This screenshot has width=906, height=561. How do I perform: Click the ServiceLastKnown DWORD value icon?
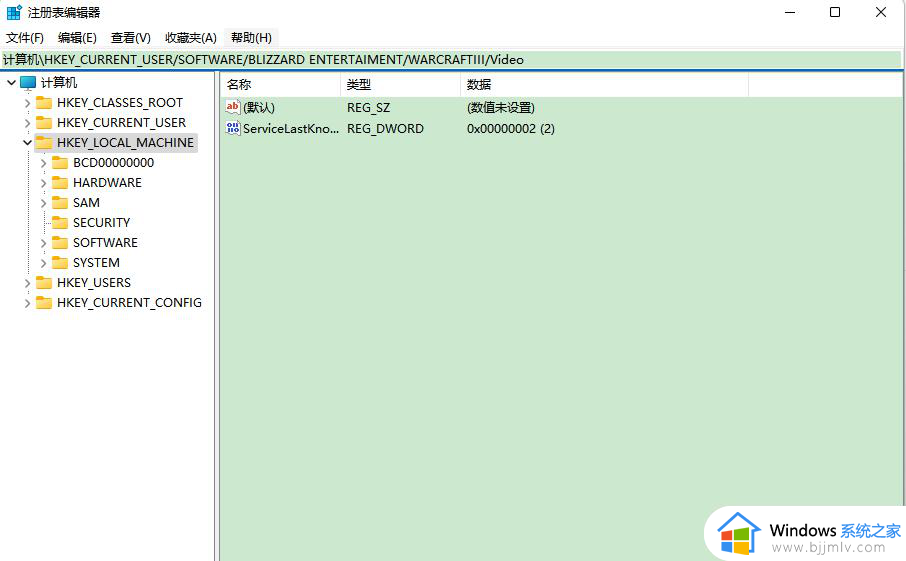(x=233, y=129)
